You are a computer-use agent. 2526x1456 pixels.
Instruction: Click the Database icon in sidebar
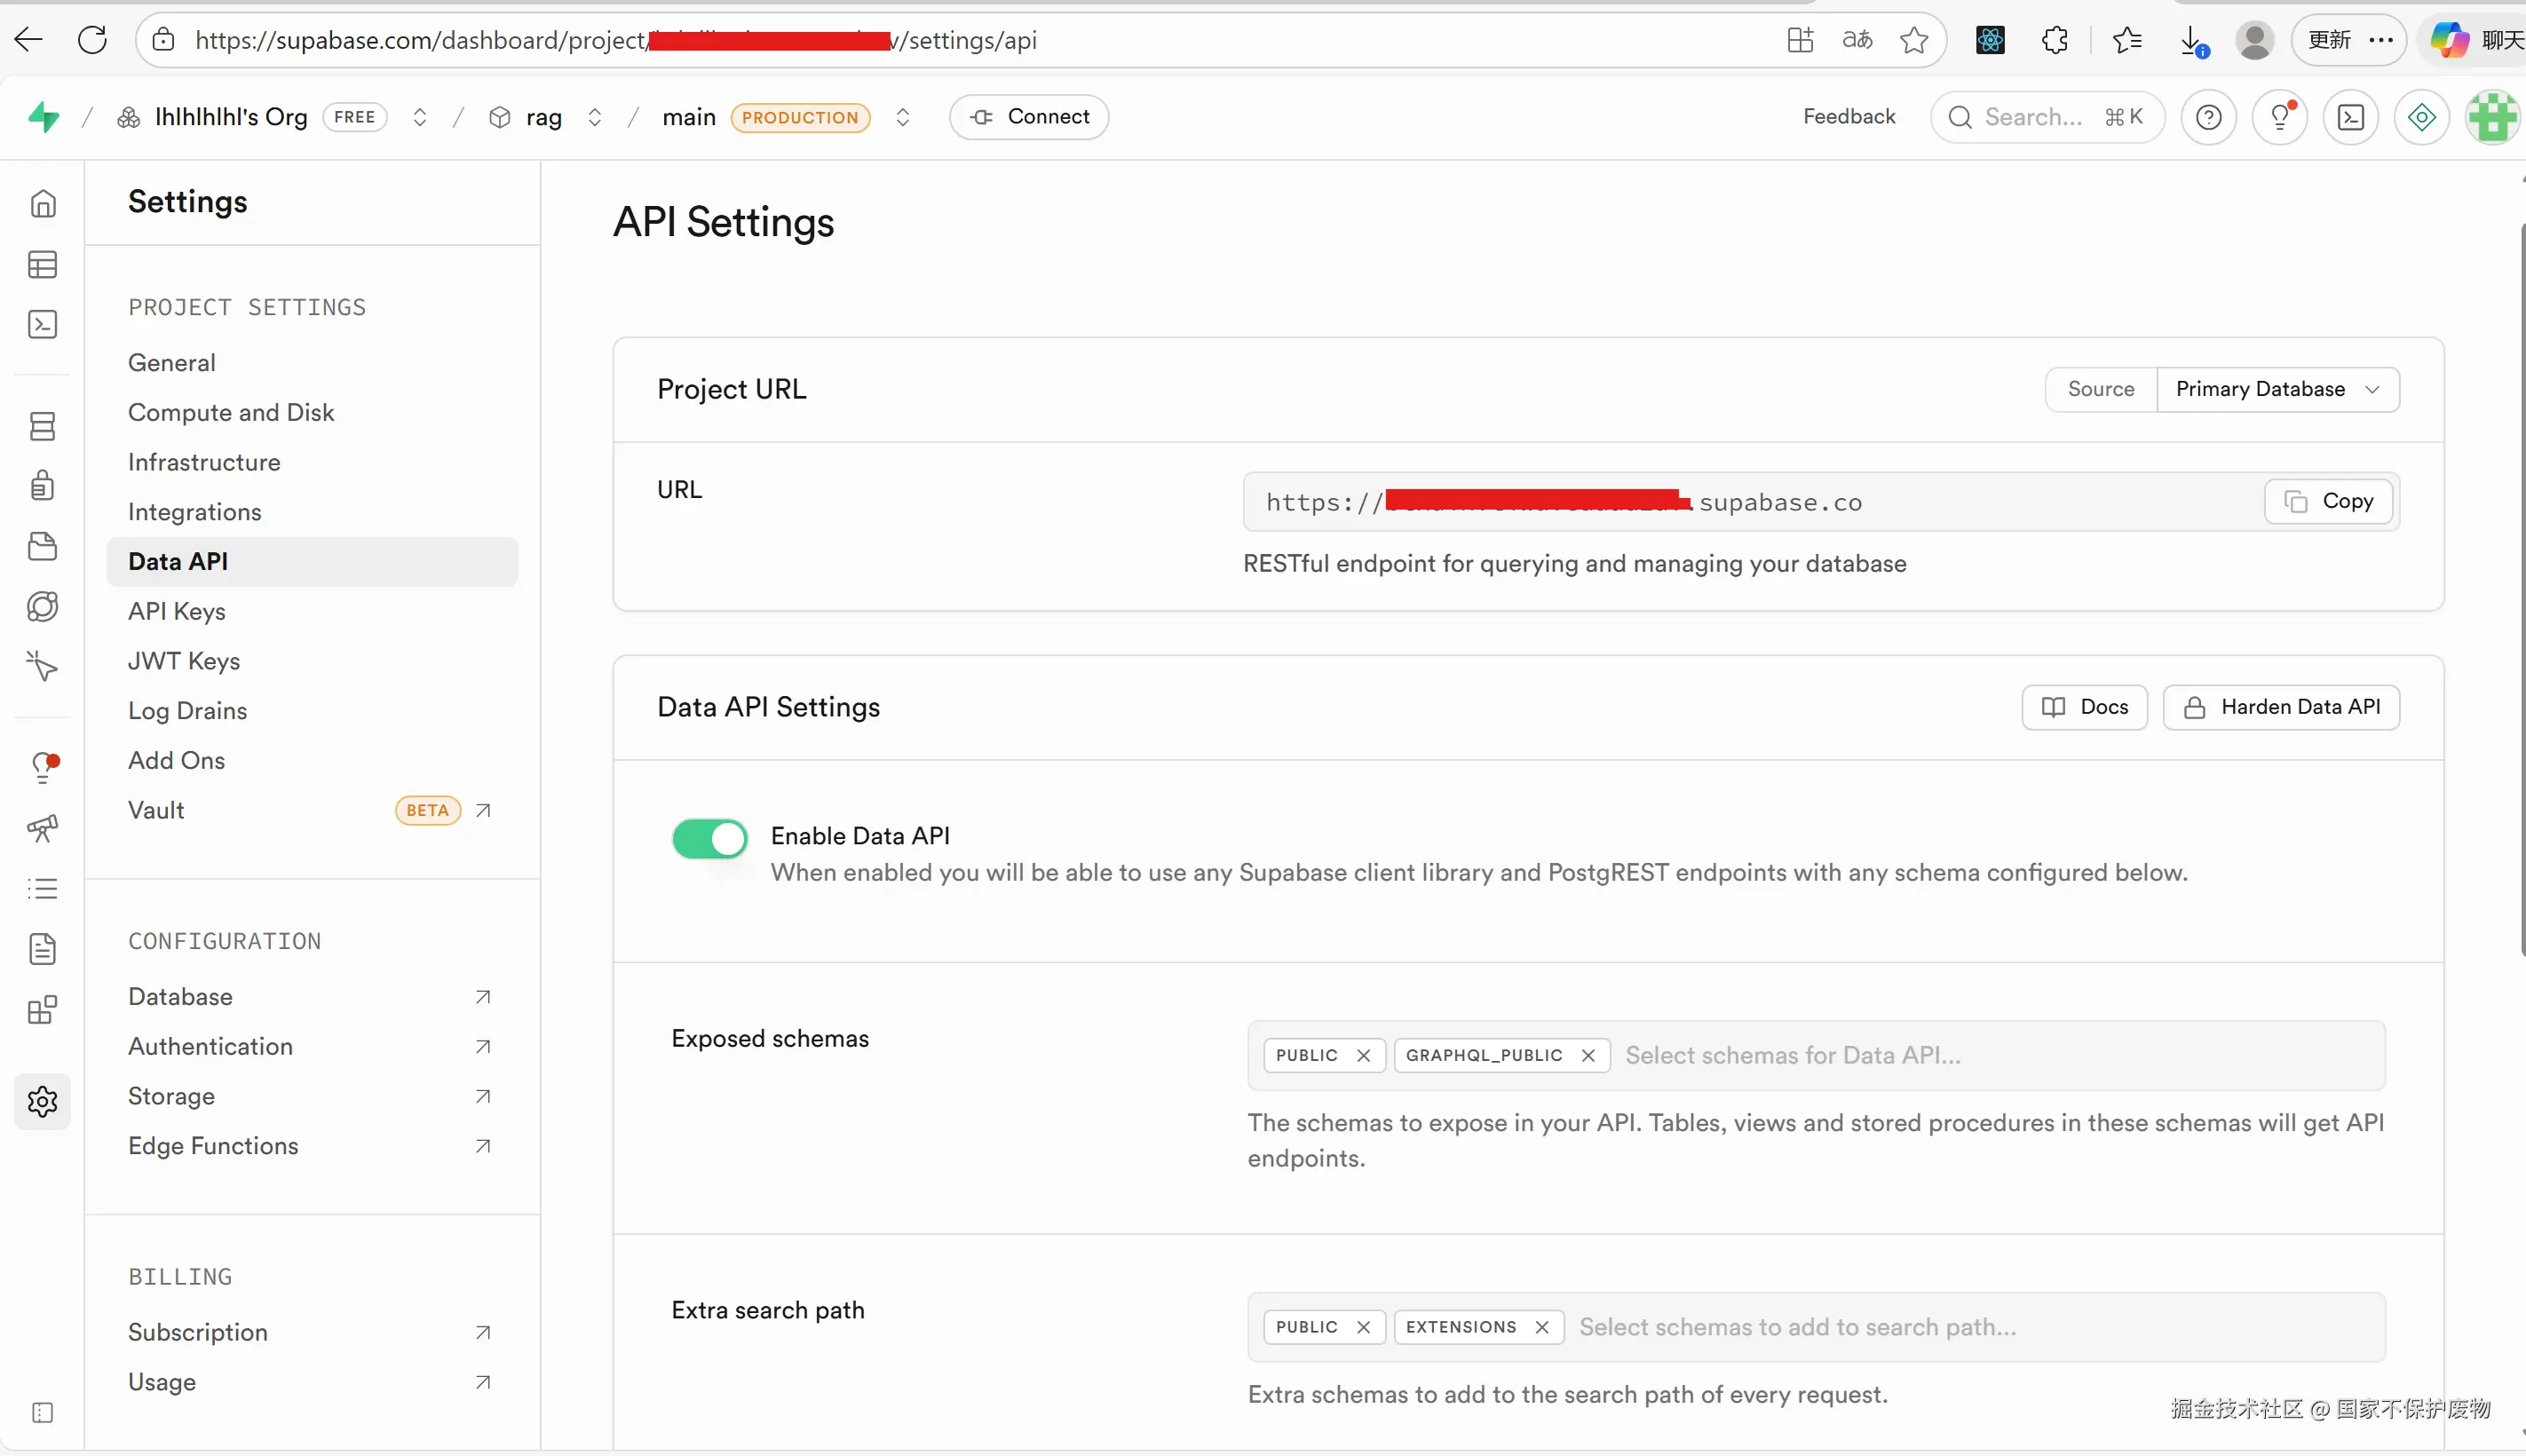[42, 427]
